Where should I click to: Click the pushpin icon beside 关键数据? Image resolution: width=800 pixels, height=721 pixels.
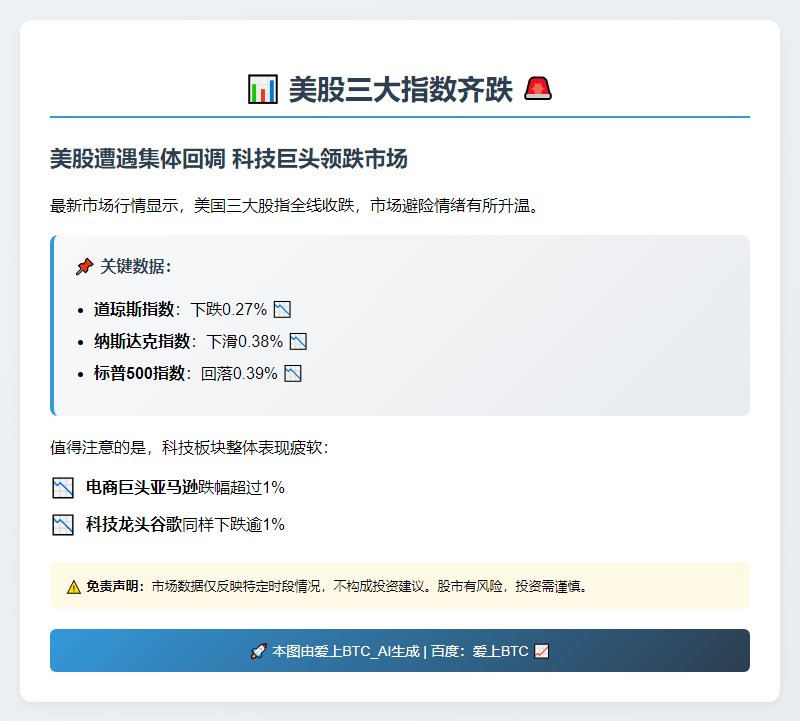pos(85,266)
